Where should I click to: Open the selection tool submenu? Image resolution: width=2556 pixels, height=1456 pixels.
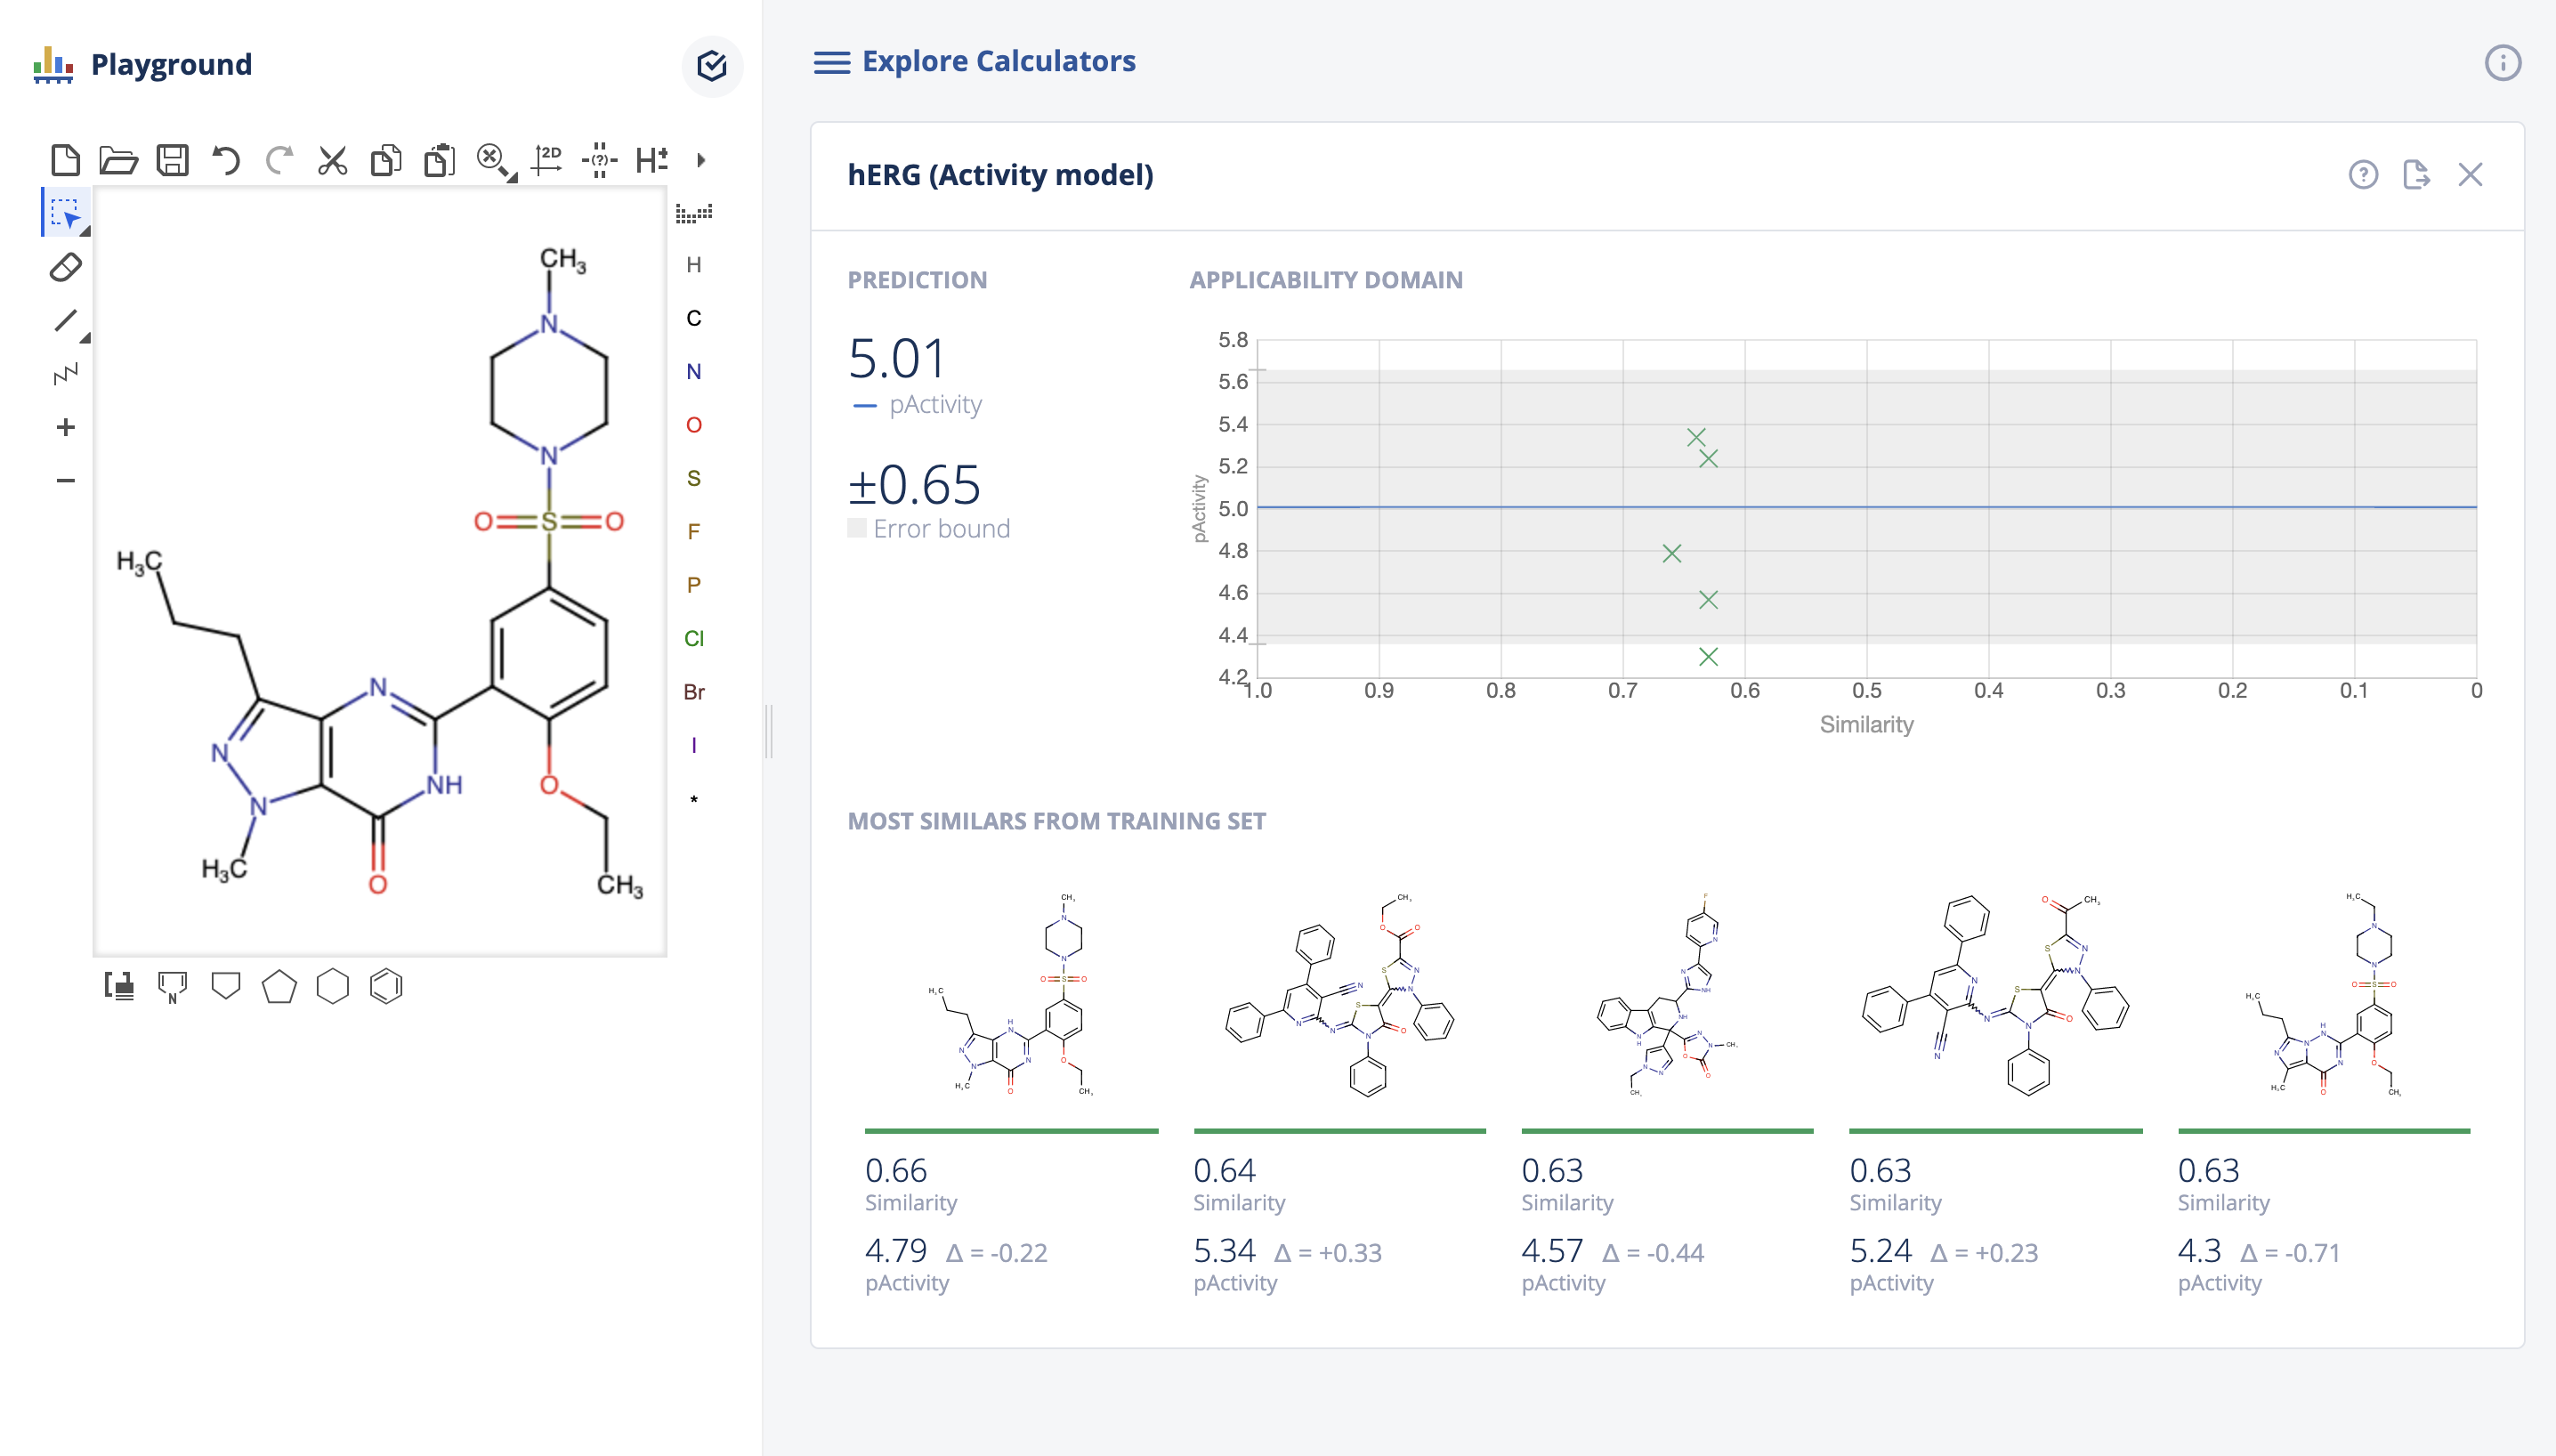coord(85,232)
